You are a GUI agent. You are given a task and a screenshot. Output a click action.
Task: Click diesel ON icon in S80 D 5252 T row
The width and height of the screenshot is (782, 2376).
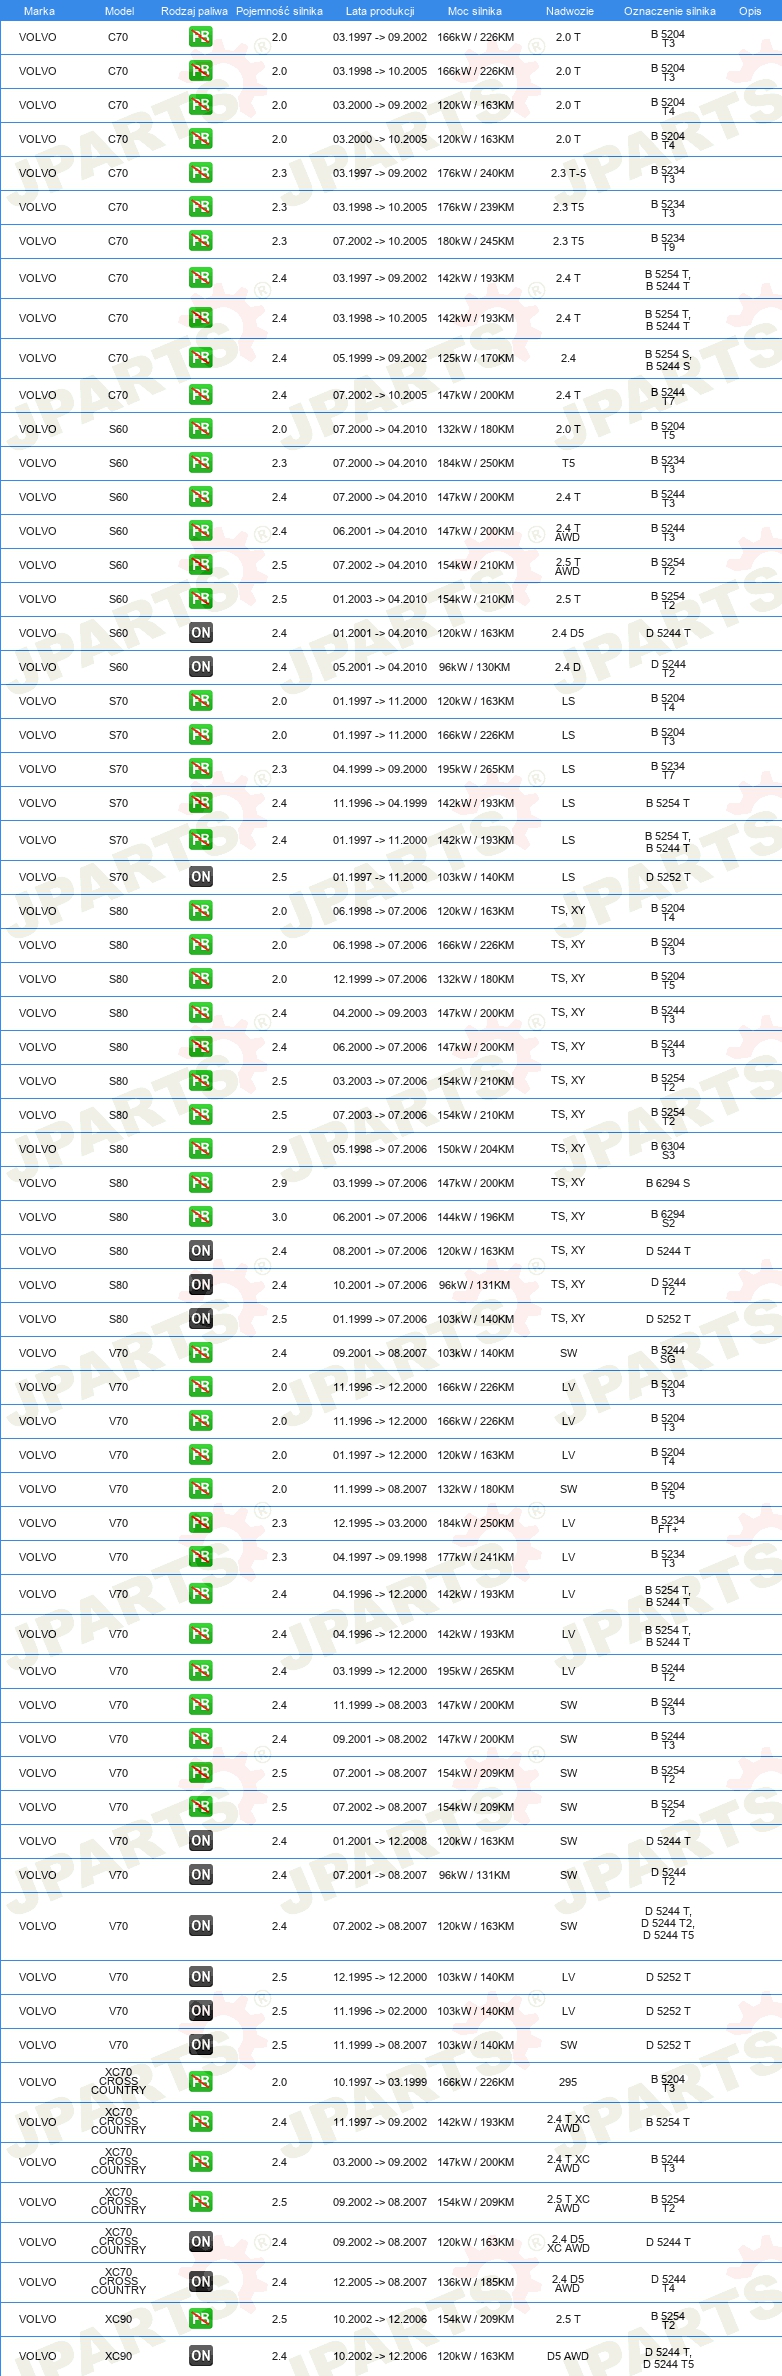200,1319
